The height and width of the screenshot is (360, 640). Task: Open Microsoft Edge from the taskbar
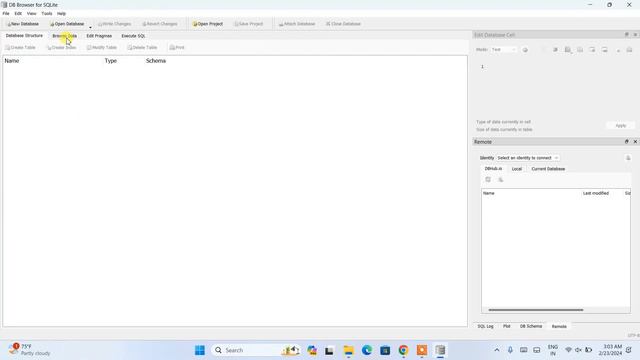tap(367, 350)
